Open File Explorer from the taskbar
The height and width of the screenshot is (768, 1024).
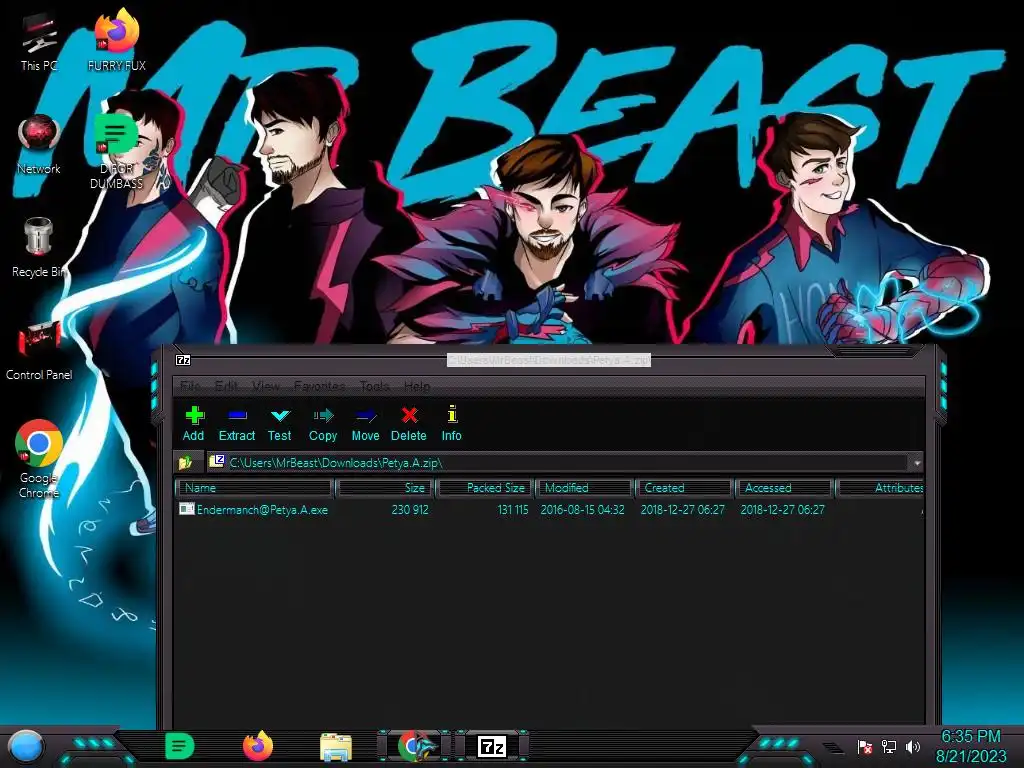336,747
